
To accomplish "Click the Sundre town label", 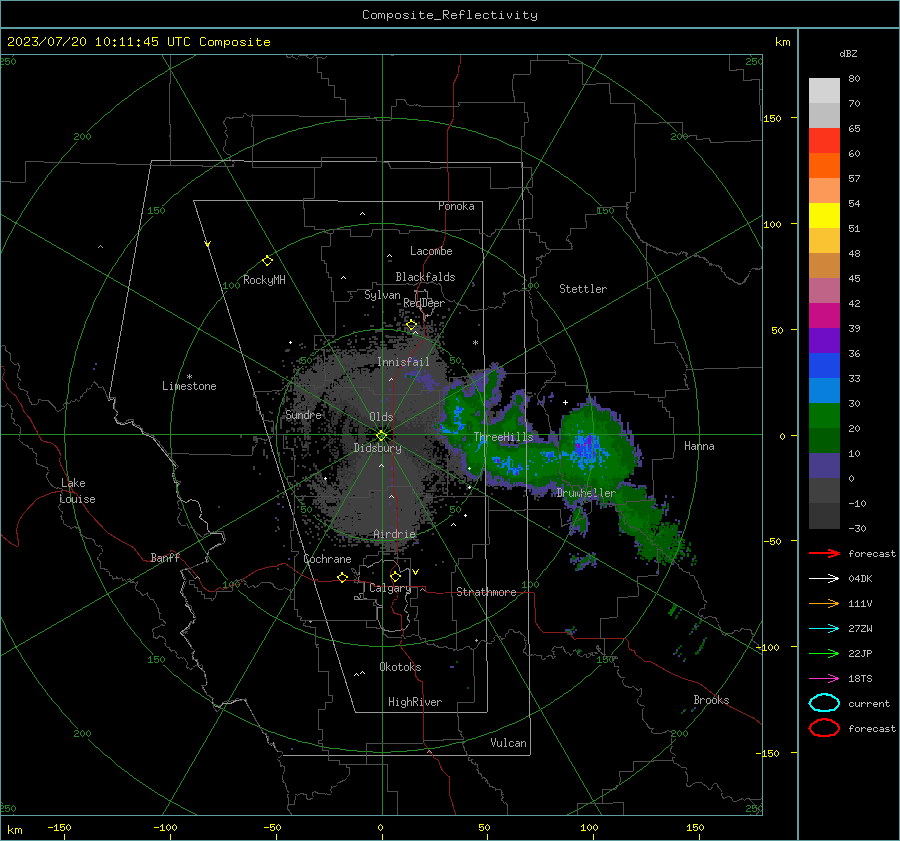I will (304, 415).
